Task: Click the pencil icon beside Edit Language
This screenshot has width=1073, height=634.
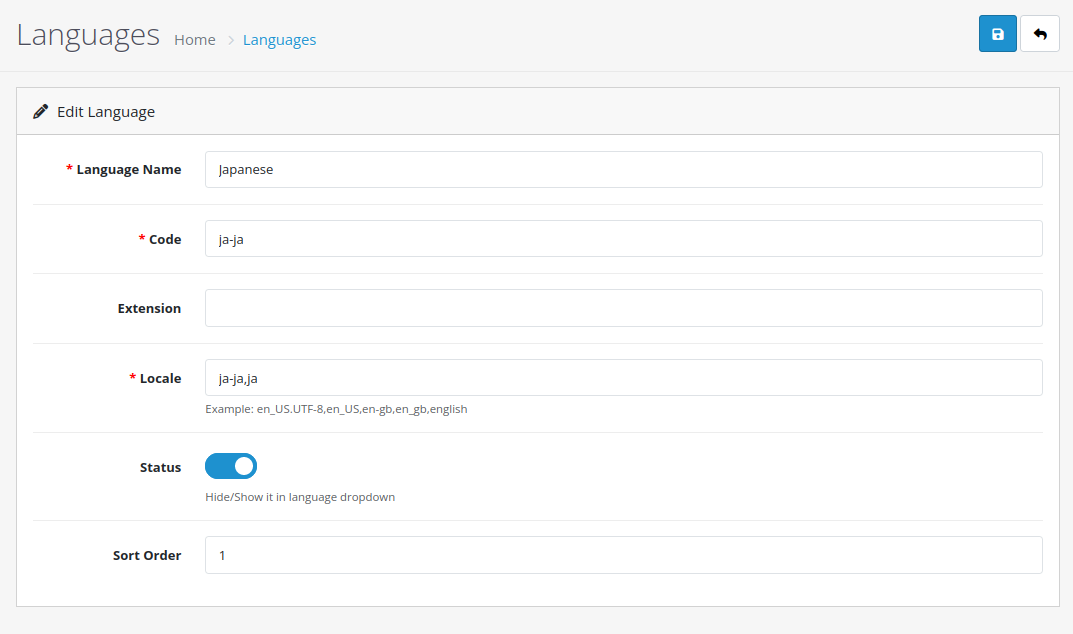Action: (40, 111)
